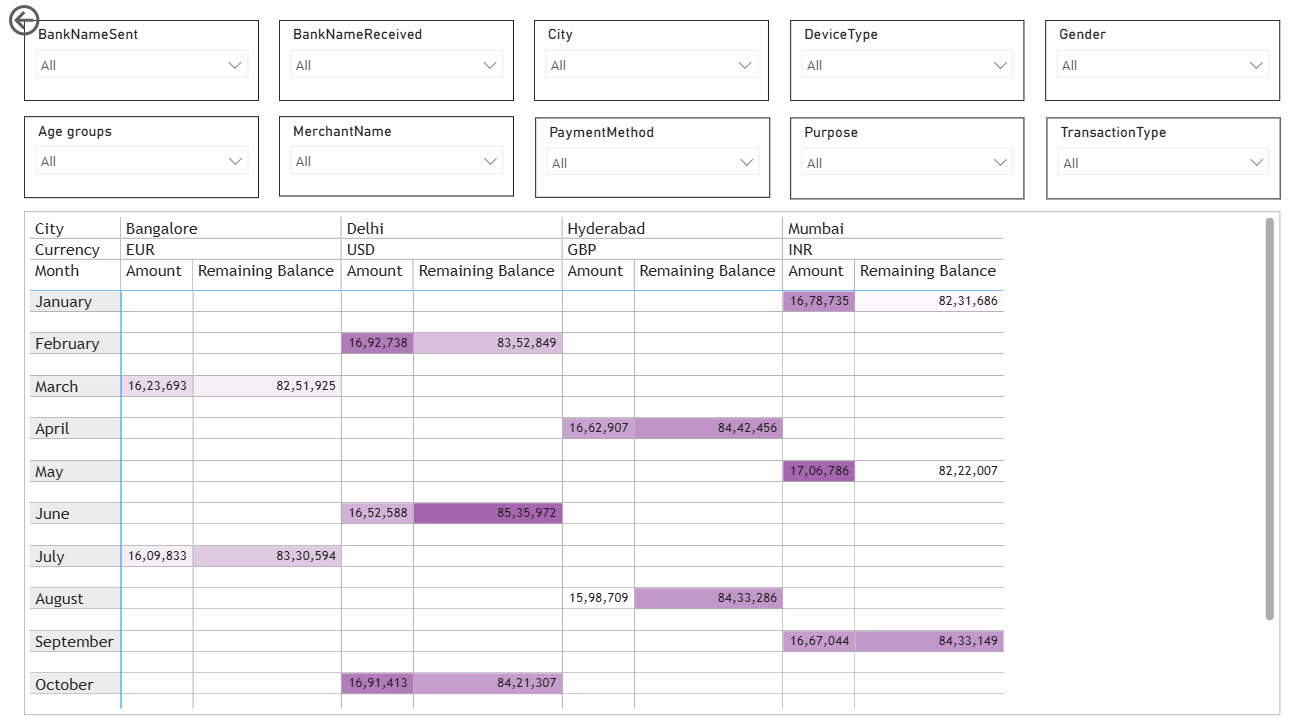This screenshot has width=1296, height=719.
Task: Open the TransactionType slicer dropdown
Action: point(1257,161)
